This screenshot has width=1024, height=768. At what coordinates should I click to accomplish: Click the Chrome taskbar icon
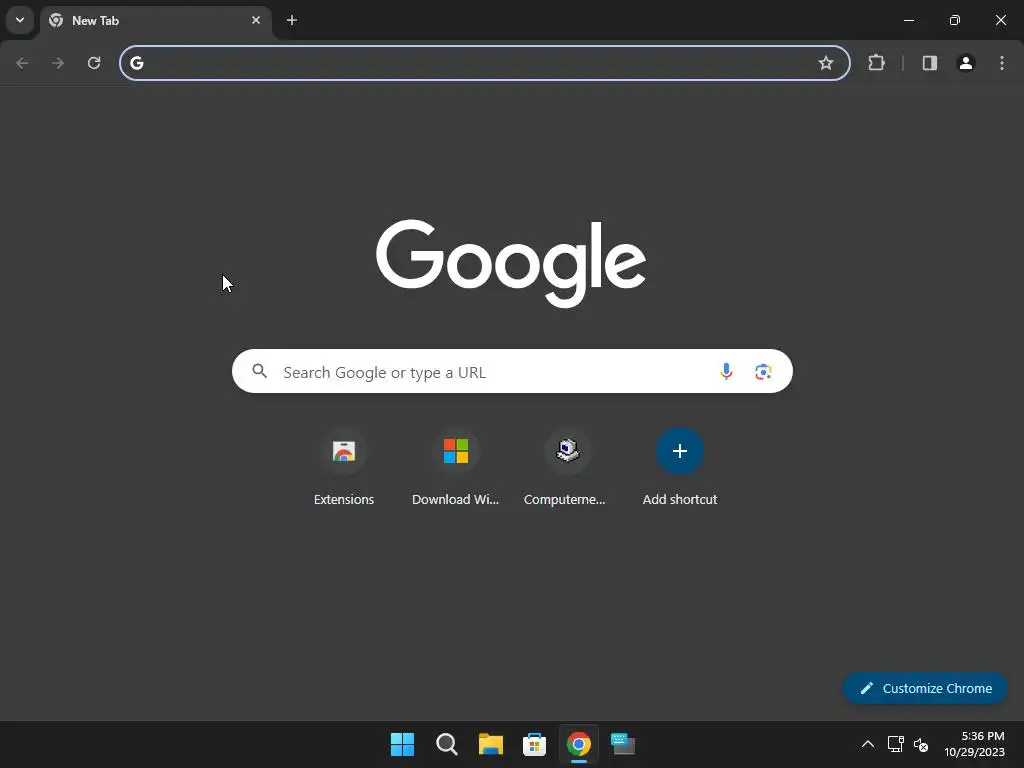tap(579, 744)
